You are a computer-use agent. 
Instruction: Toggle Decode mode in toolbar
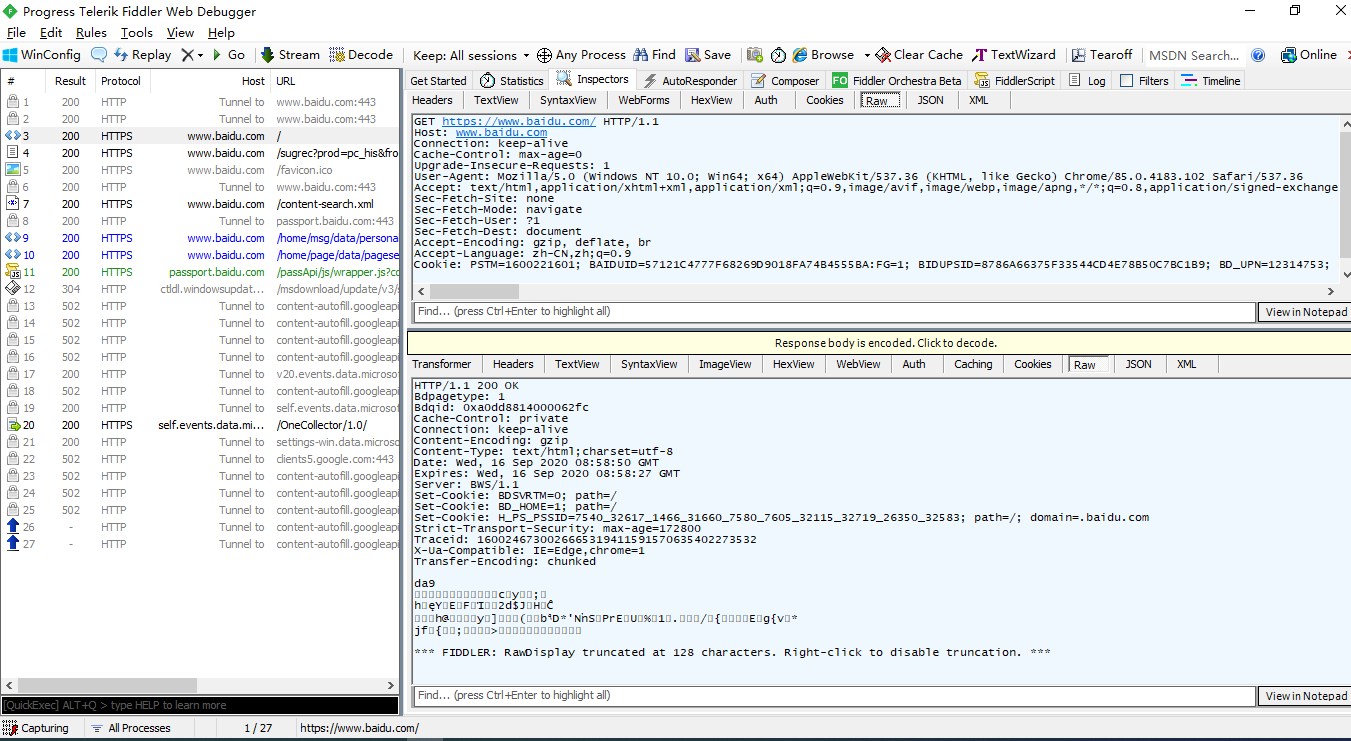point(361,55)
